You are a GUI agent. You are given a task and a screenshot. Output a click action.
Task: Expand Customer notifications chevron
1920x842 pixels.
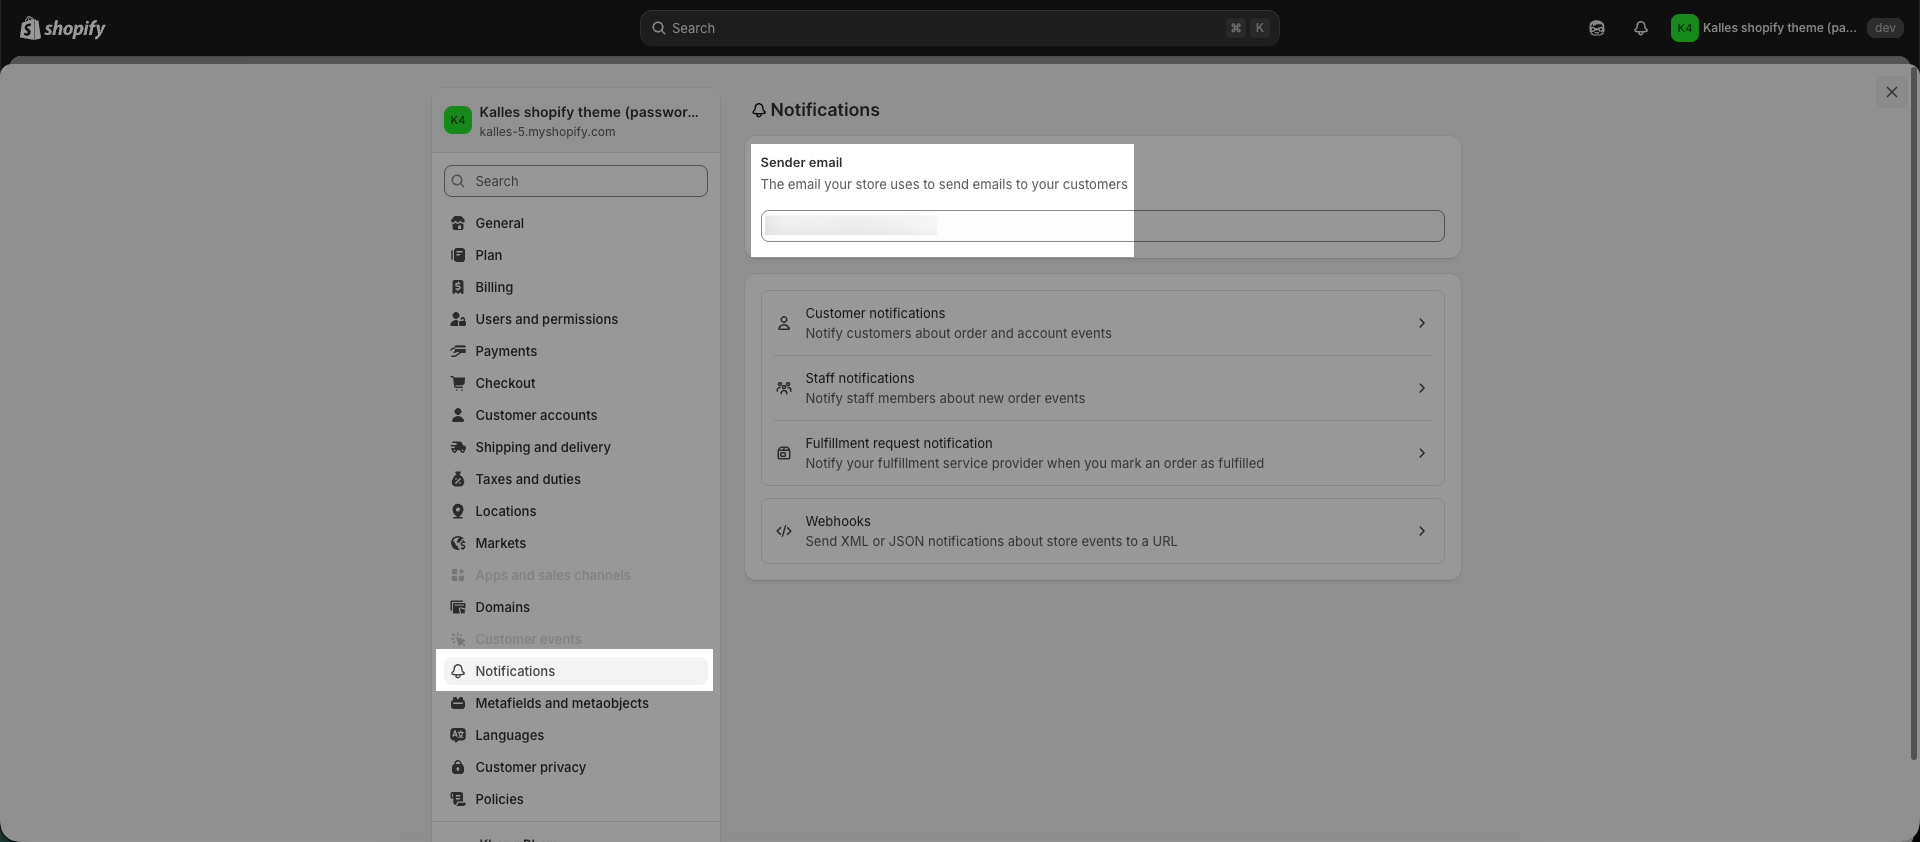pos(1421,323)
